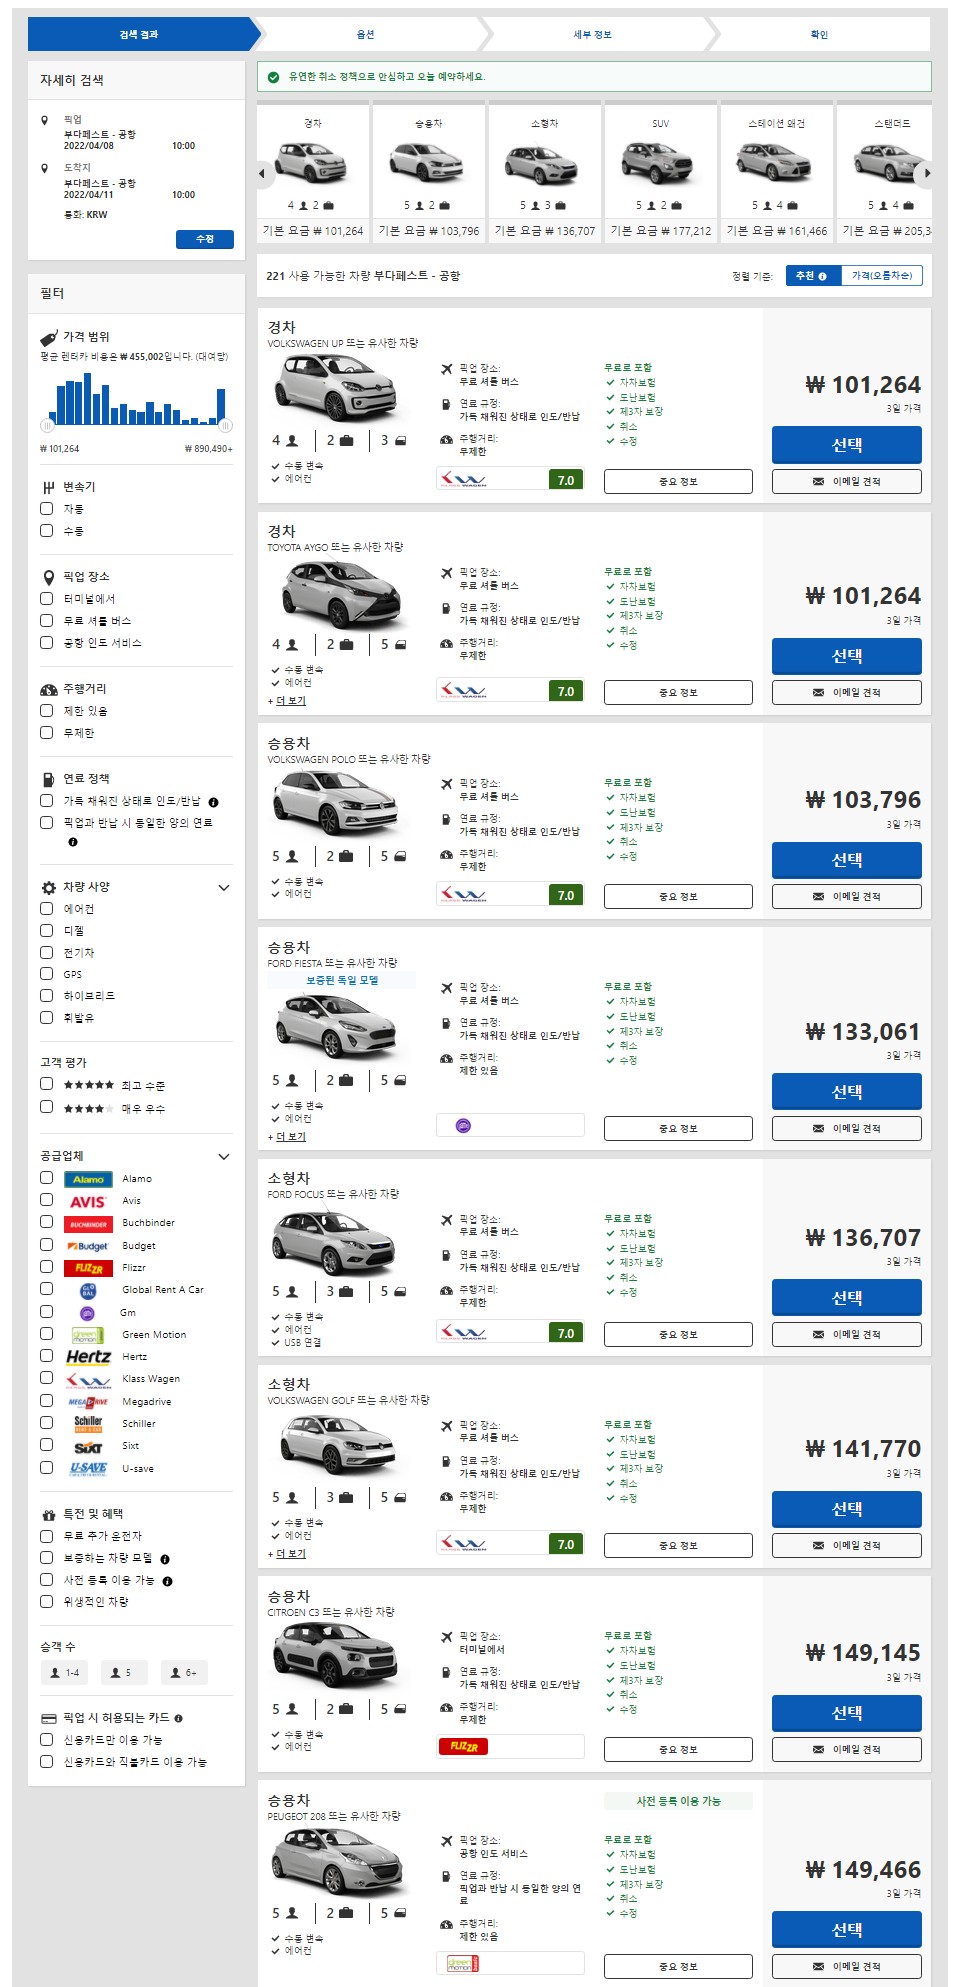This screenshot has width=973, height=1987.
Task: Open info icon below 픽업과 반납 시 동일한 양의 연료
Action: [72, 842]
